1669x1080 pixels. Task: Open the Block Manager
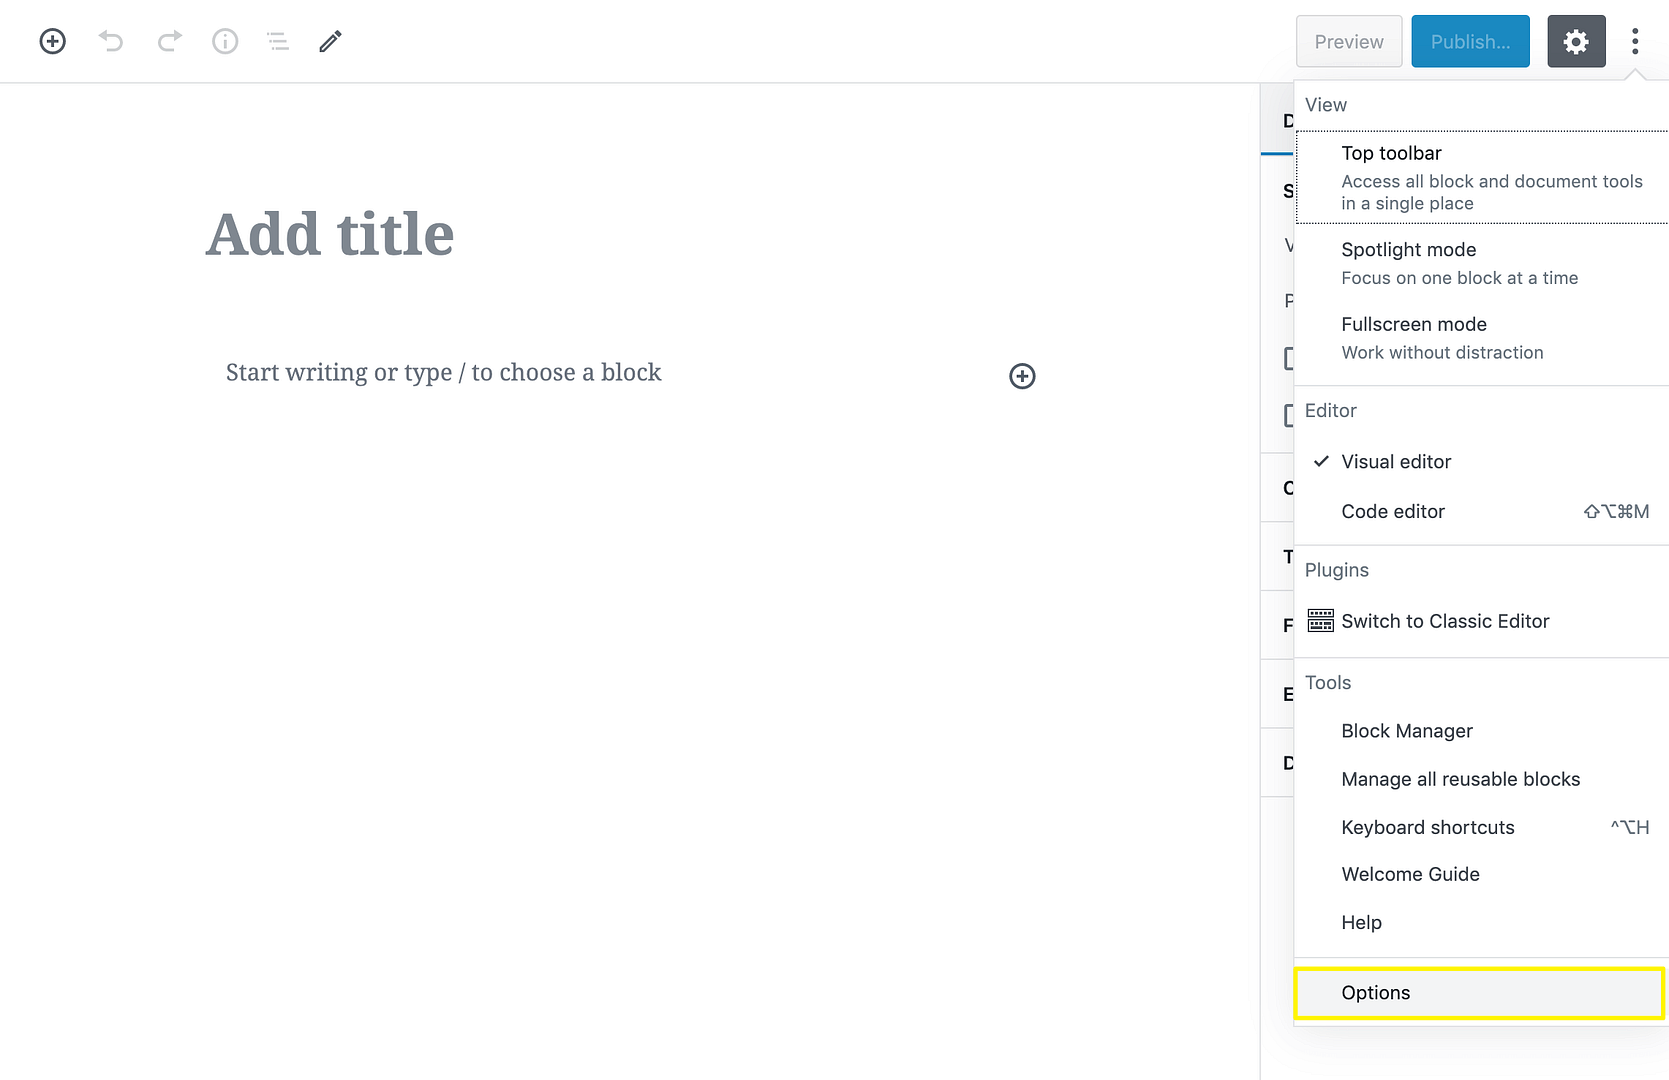[1406, 730]
